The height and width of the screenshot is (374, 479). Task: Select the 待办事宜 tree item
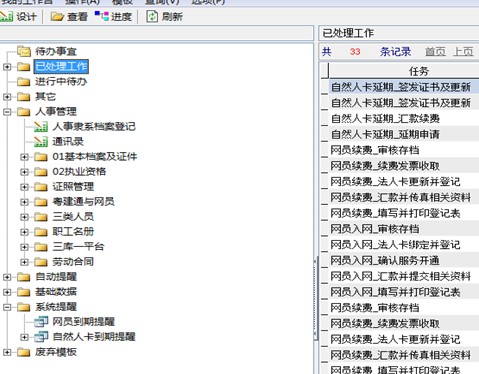pyautogui.click(x=56, y=51)
